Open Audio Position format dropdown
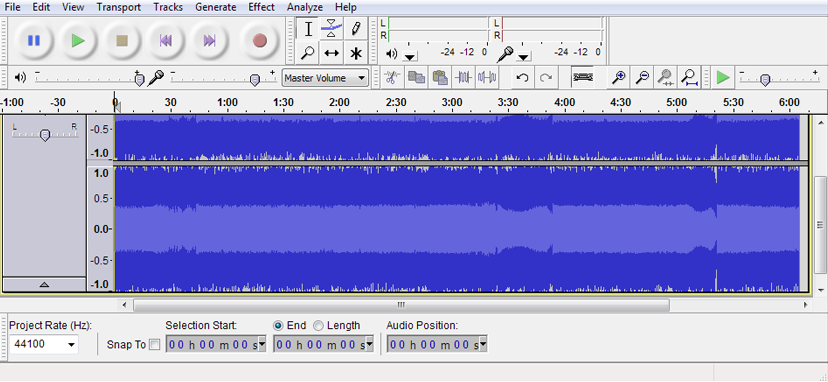Screen dimensions: 828x382 pyautogui.click(x=483, y=344)
